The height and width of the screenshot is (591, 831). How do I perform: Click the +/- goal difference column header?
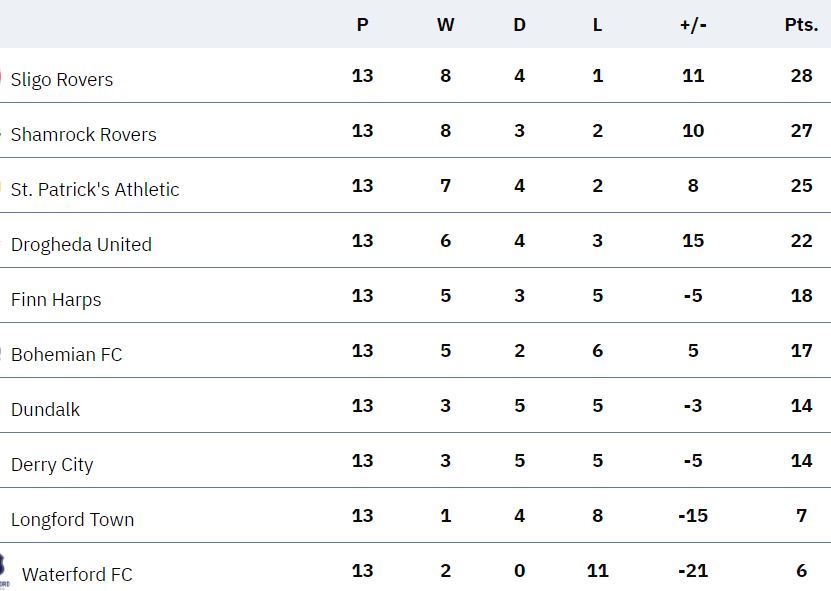click(x=693, y=25)
